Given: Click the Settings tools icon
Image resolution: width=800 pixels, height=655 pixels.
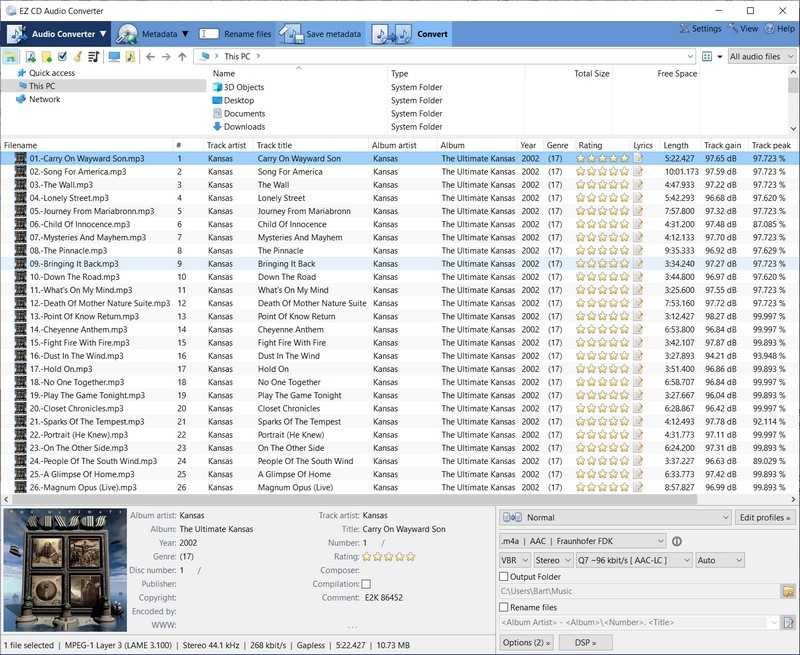Looking at the screenshot, I should [684, 29].
